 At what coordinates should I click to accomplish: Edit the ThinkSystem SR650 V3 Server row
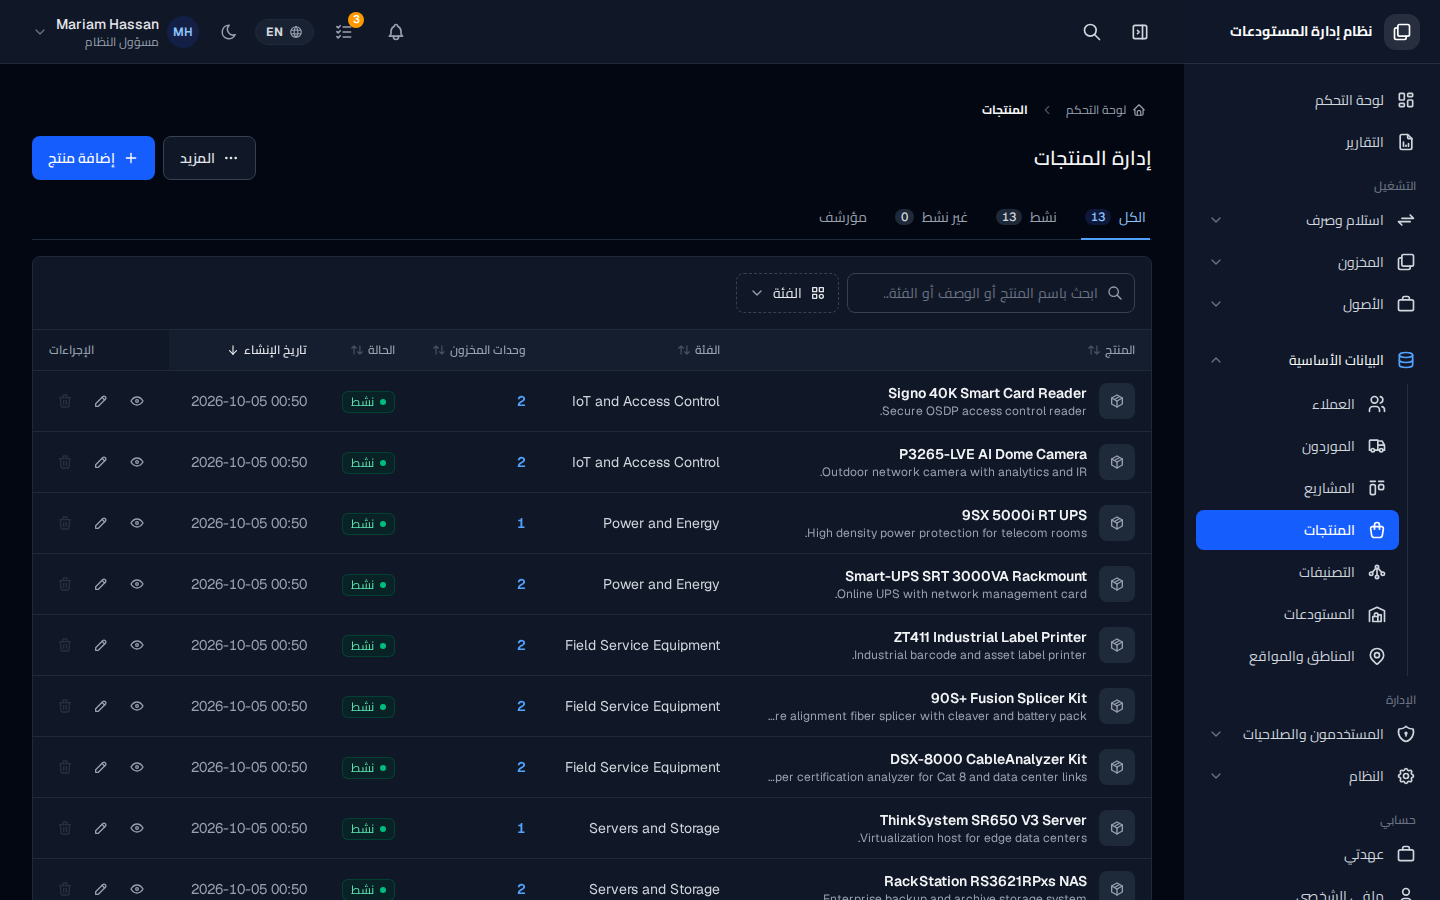101,828
